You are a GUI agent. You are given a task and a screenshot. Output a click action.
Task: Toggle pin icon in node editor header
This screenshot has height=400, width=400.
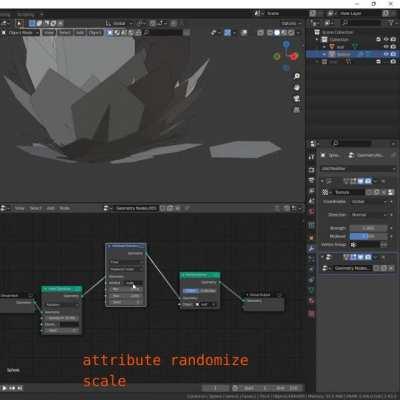187,208
